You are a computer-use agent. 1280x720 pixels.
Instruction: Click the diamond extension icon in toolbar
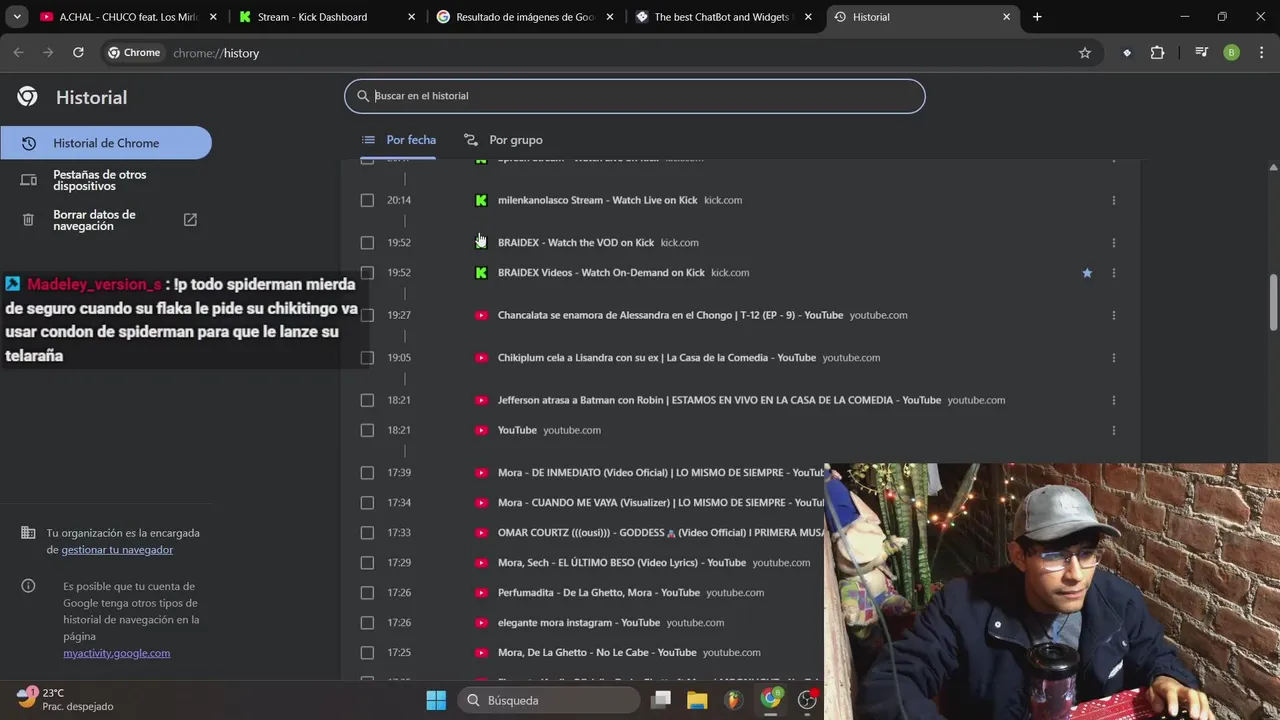click(1127, 53)
